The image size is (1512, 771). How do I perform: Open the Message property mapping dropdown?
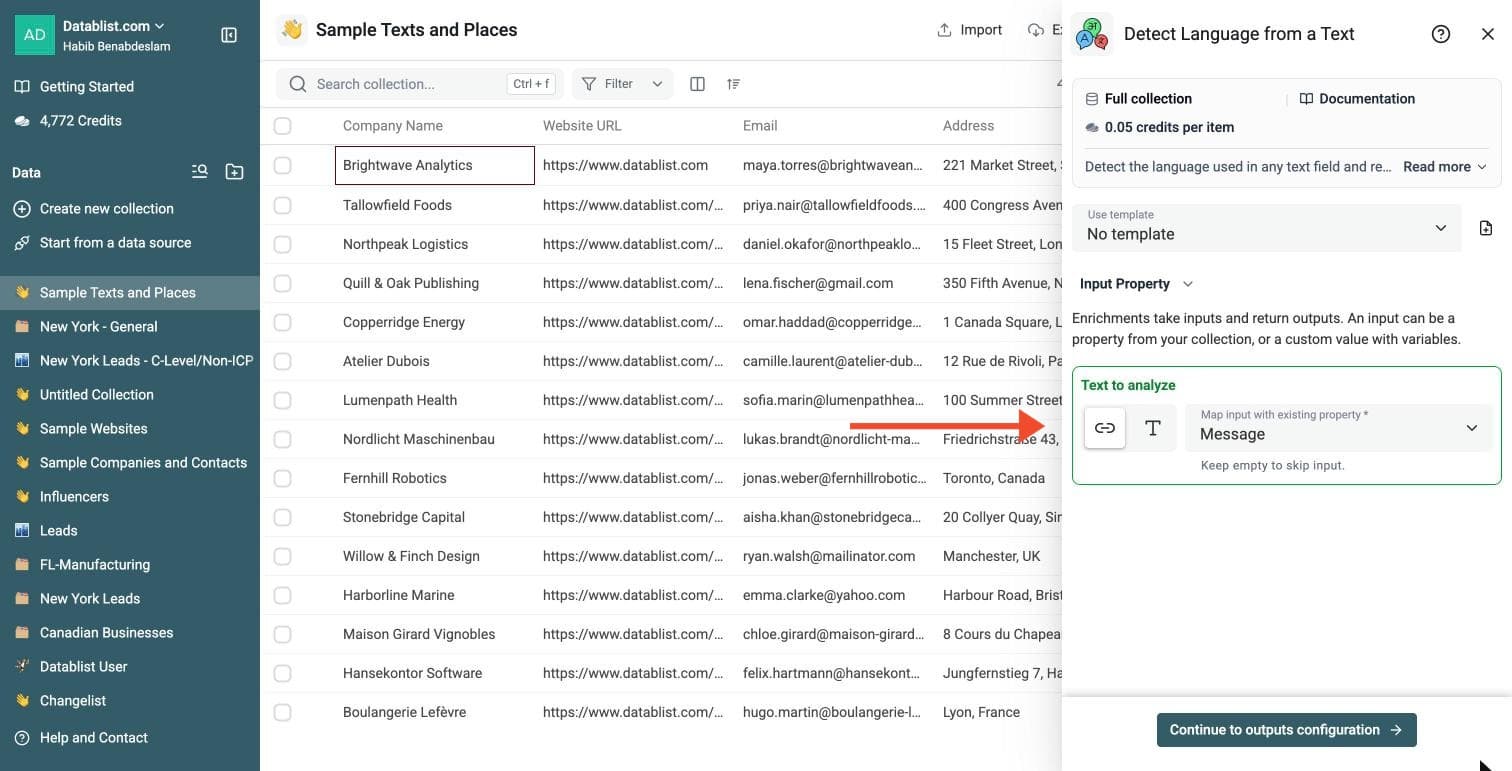click(x=1339, y=428)
